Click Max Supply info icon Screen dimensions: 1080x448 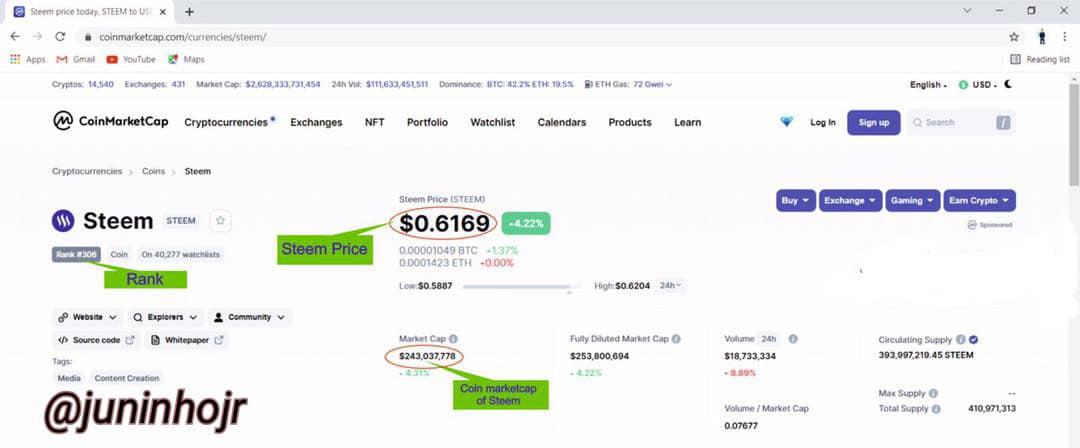(x=933, y=393)
